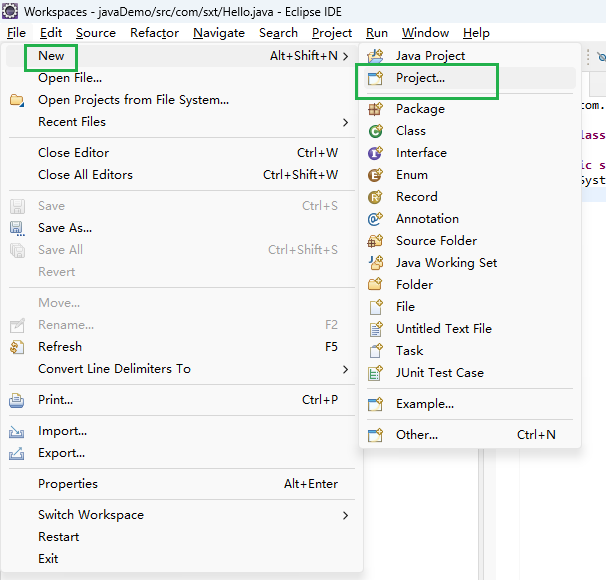
Task: Select Interface in New submenu
Action: tap(470, 153)
